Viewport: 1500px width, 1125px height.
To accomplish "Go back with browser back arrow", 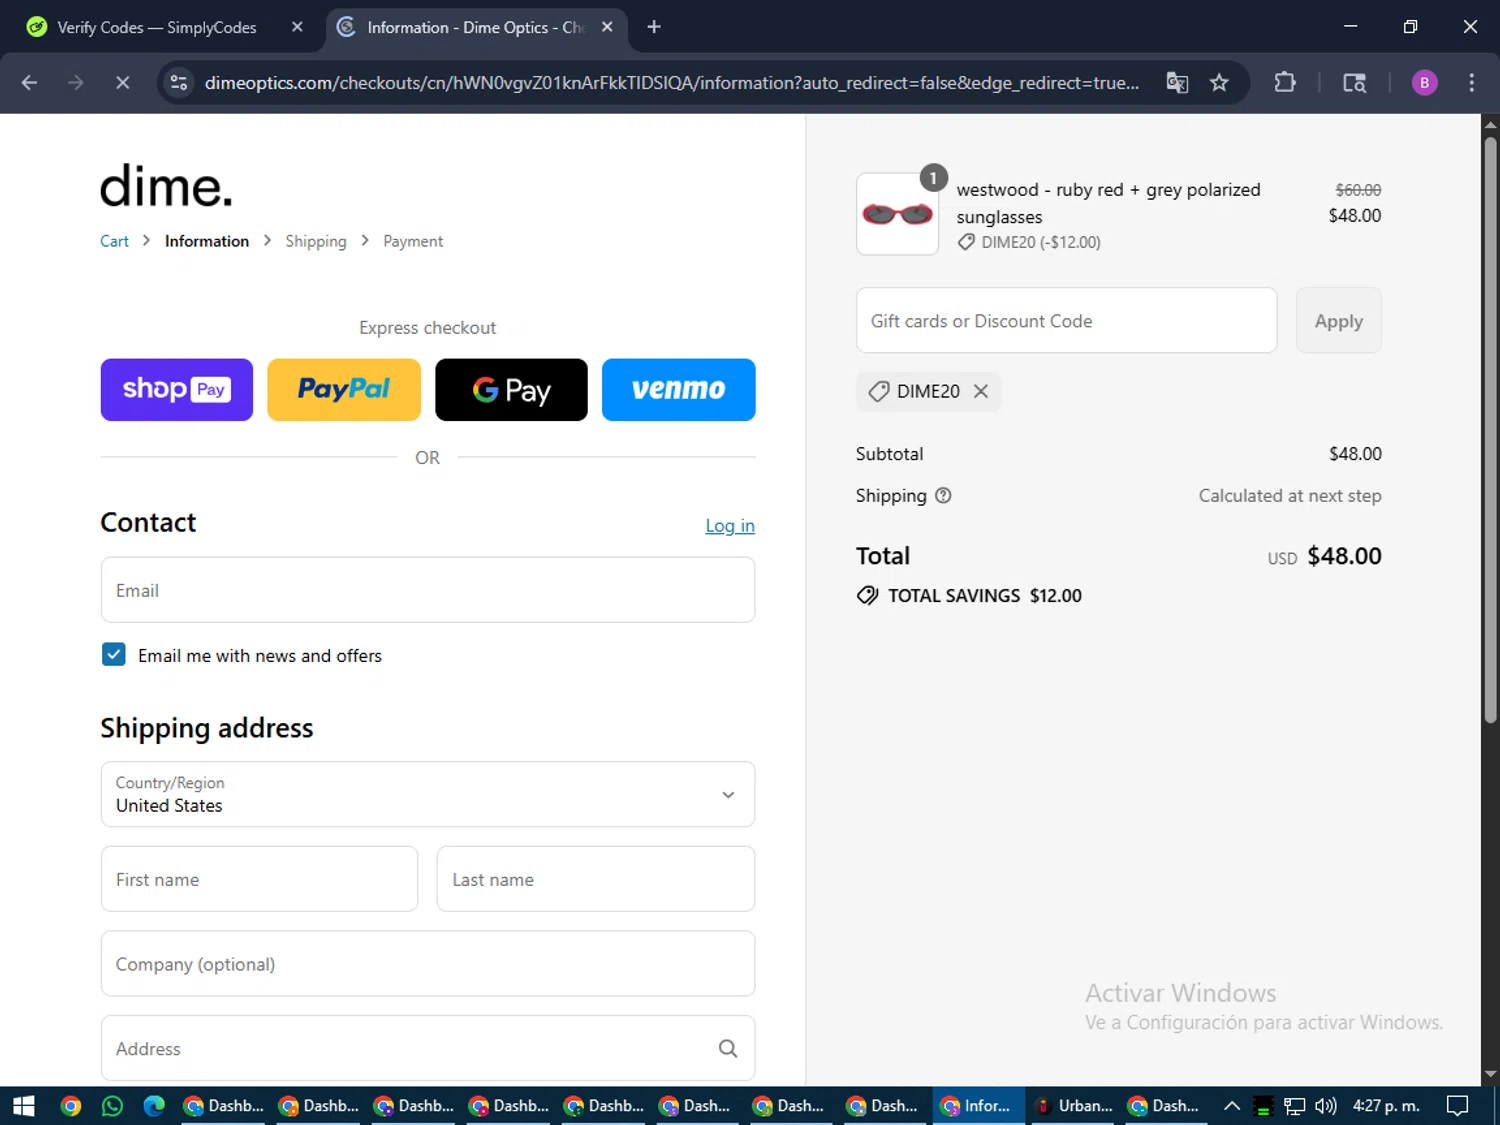I will [x=29, y=83].
